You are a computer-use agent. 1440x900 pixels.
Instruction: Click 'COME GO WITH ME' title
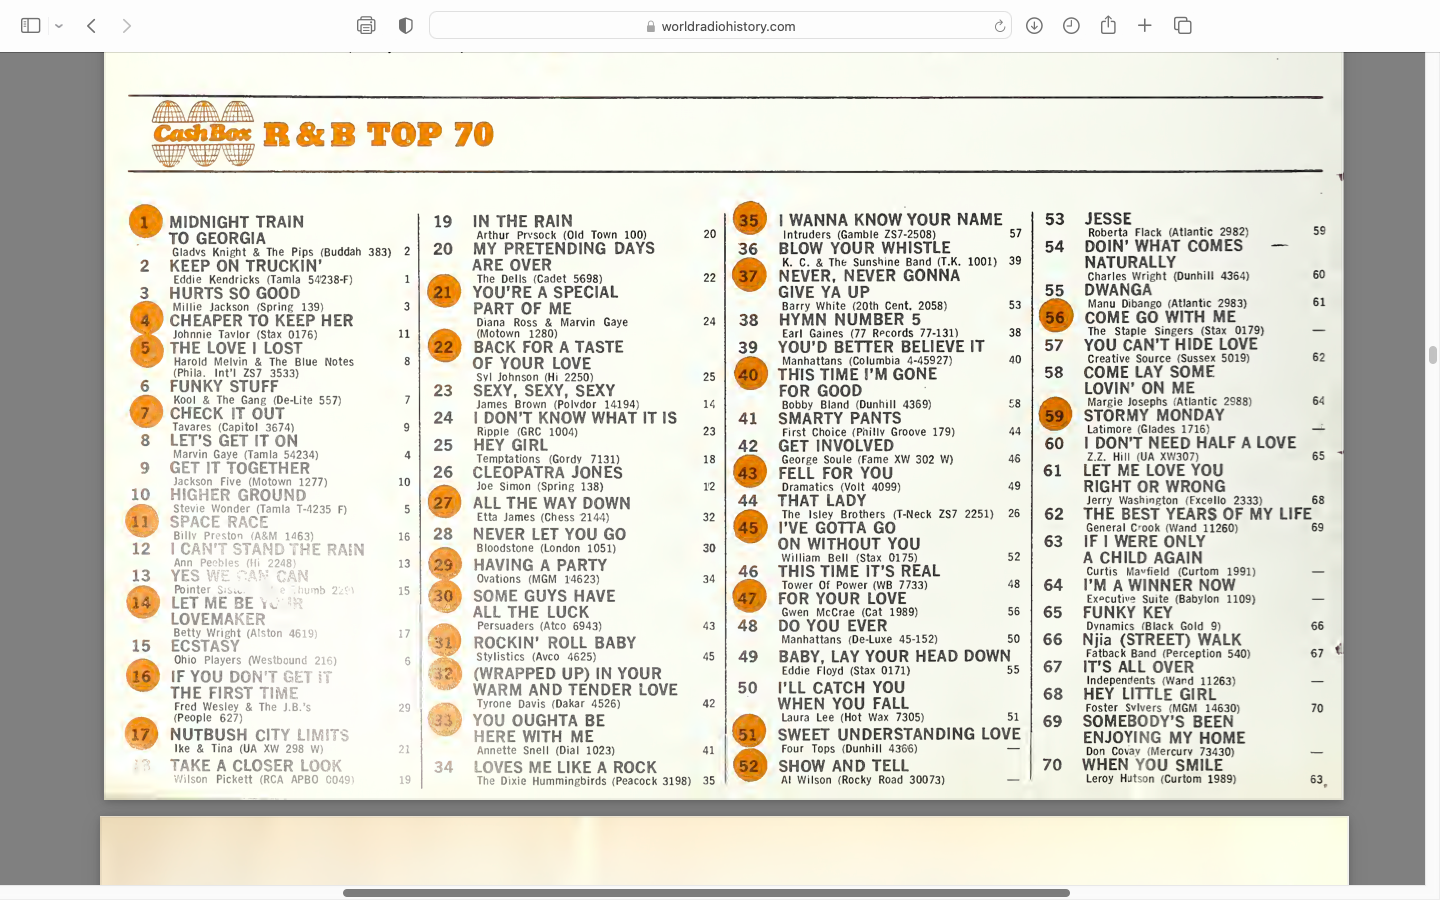[1160, 317]
